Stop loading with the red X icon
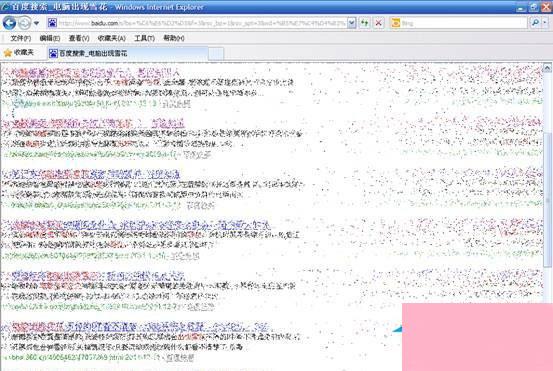The height and width of the screenshot is (371, 553). click(379, 23)
